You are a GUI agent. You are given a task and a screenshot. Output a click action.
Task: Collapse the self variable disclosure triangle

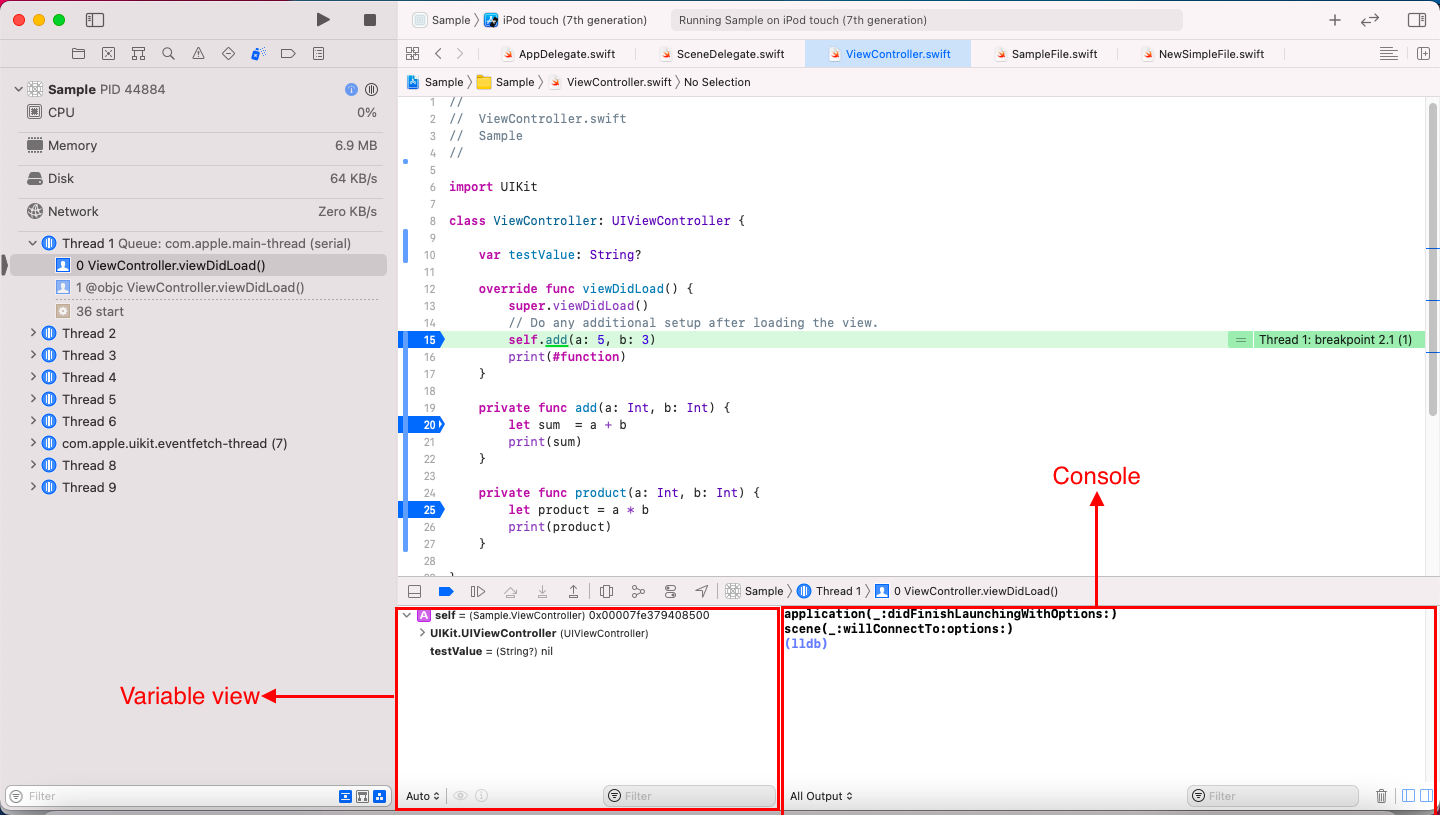coord(406,615)
